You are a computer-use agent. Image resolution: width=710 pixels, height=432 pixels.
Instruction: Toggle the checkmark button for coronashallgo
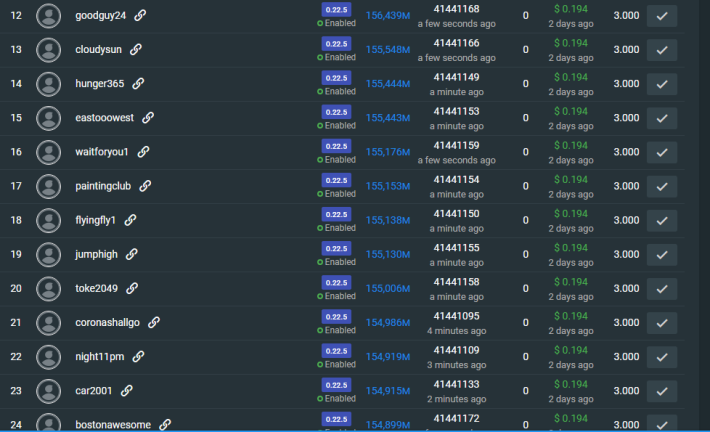[x=662, y=323]
